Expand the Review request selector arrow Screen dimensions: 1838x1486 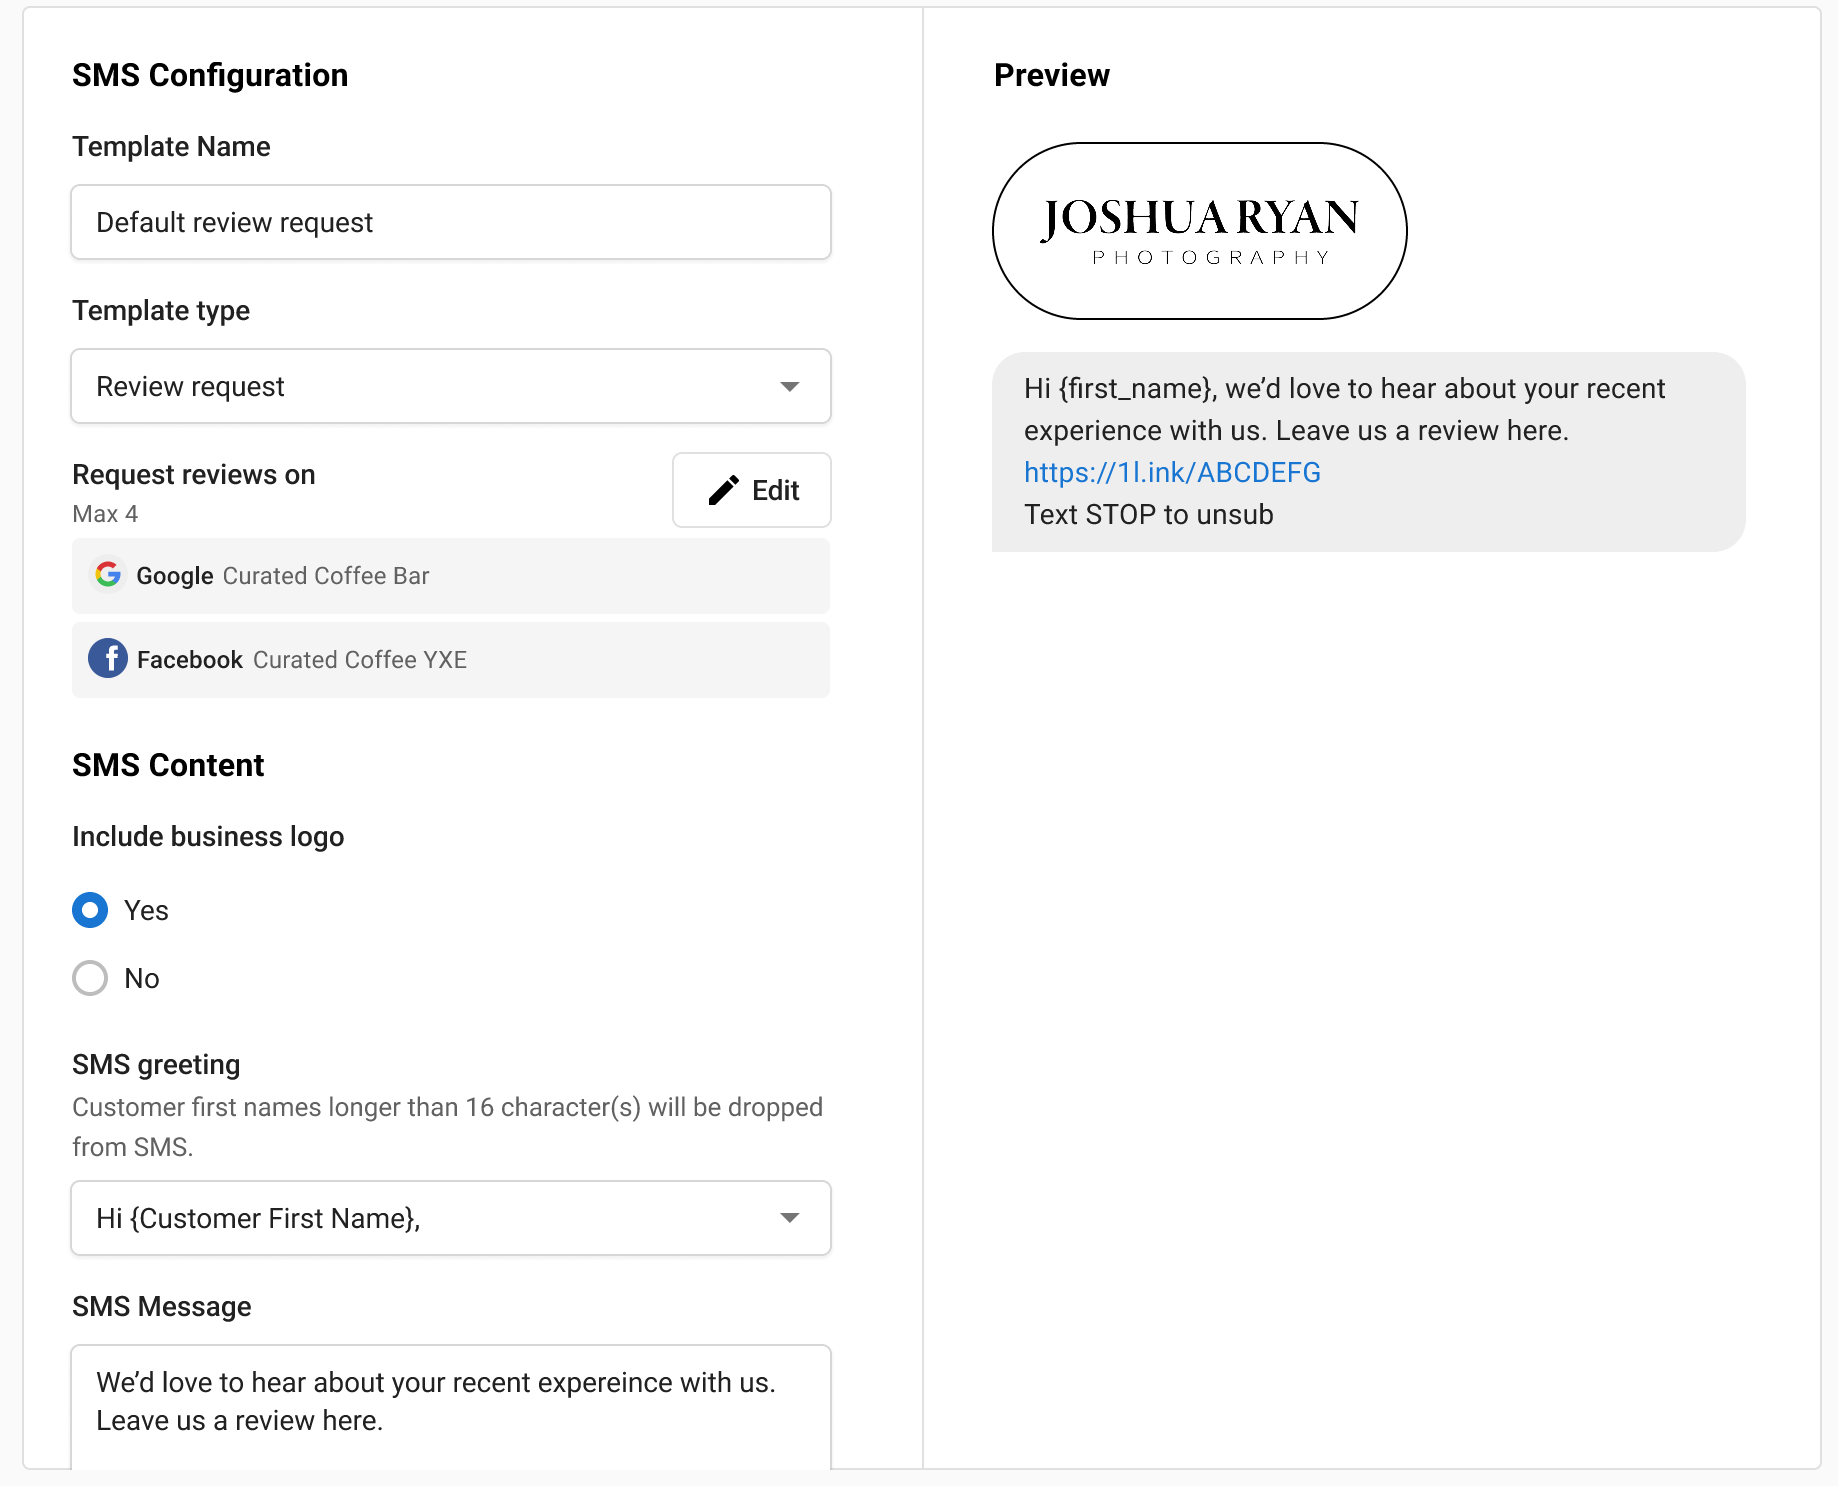790,386
